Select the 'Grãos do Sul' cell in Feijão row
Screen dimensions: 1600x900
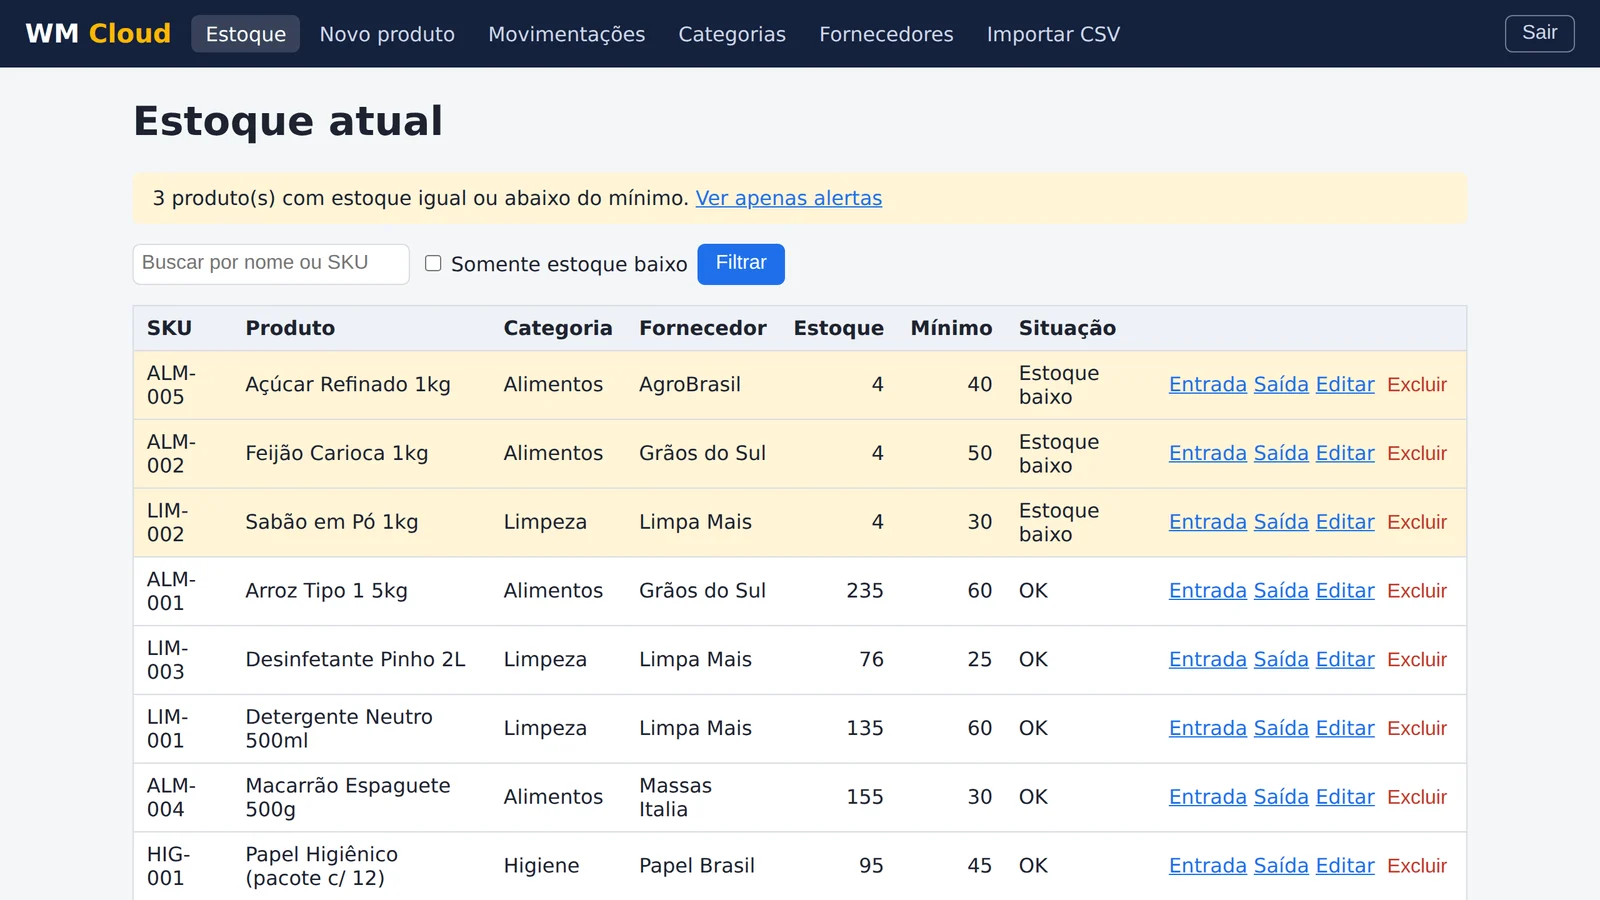click(x=702, y=454)
